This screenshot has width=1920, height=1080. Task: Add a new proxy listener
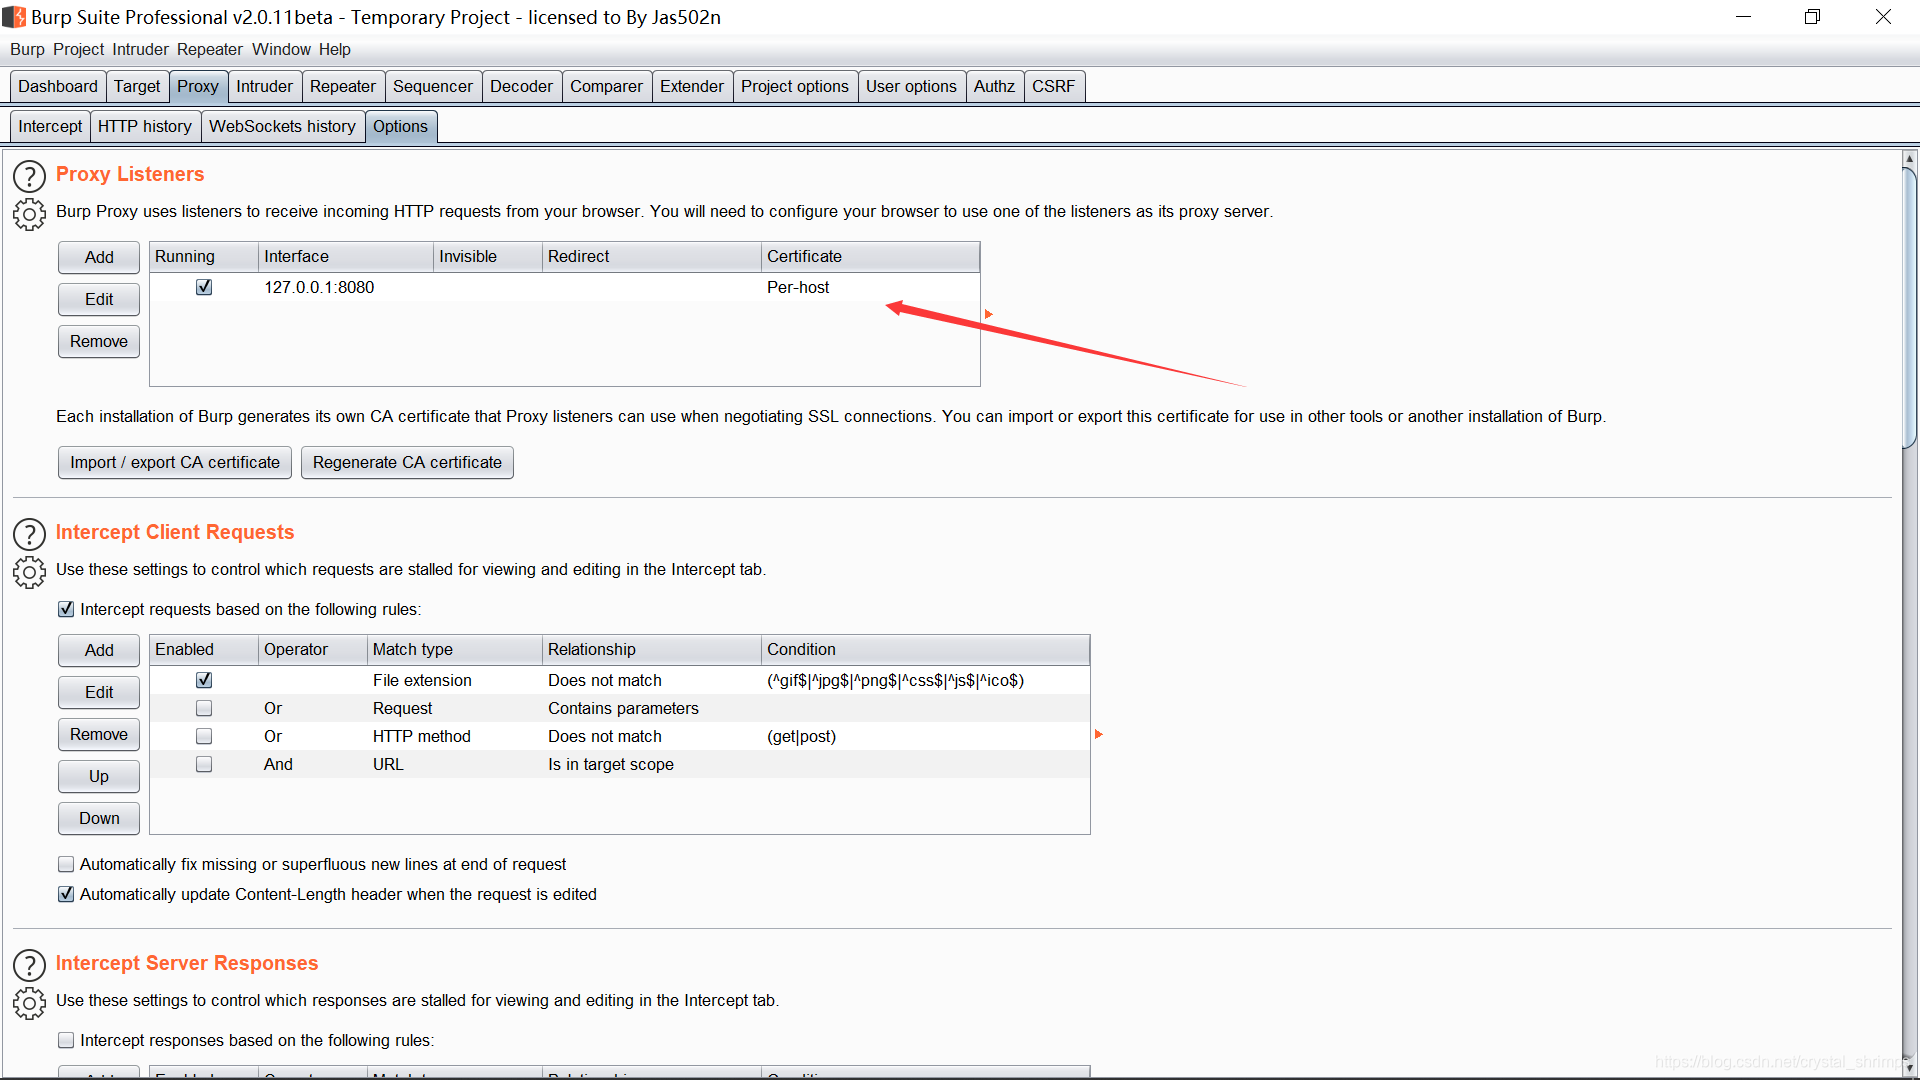[99, 257]
